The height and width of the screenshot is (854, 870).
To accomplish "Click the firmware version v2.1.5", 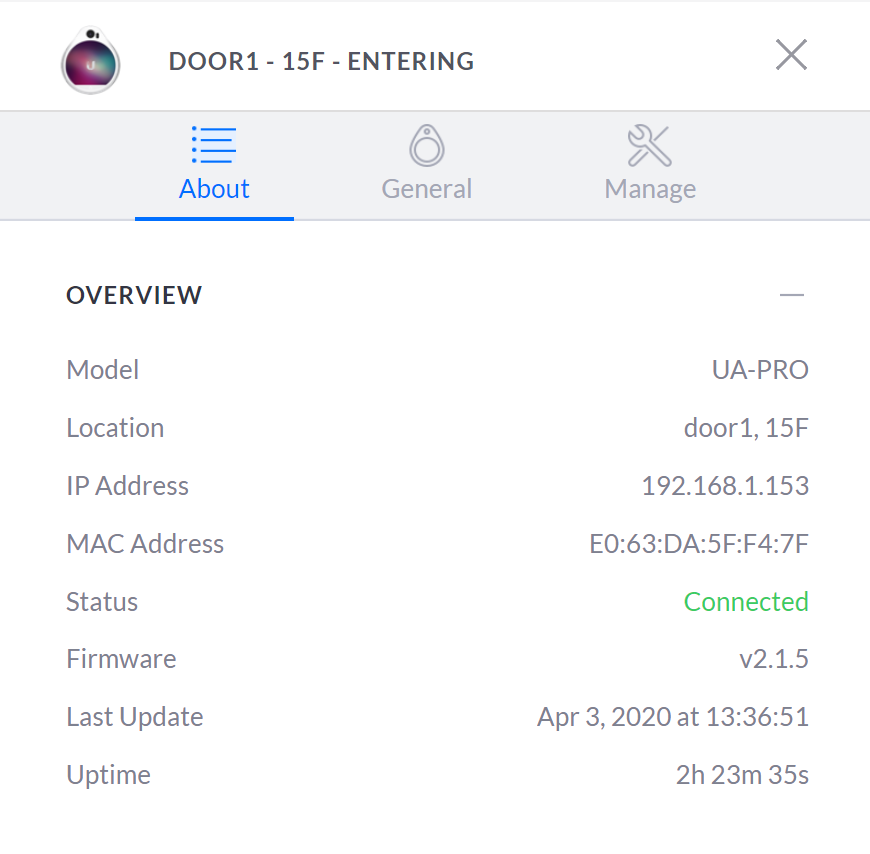I will [774, 659].
